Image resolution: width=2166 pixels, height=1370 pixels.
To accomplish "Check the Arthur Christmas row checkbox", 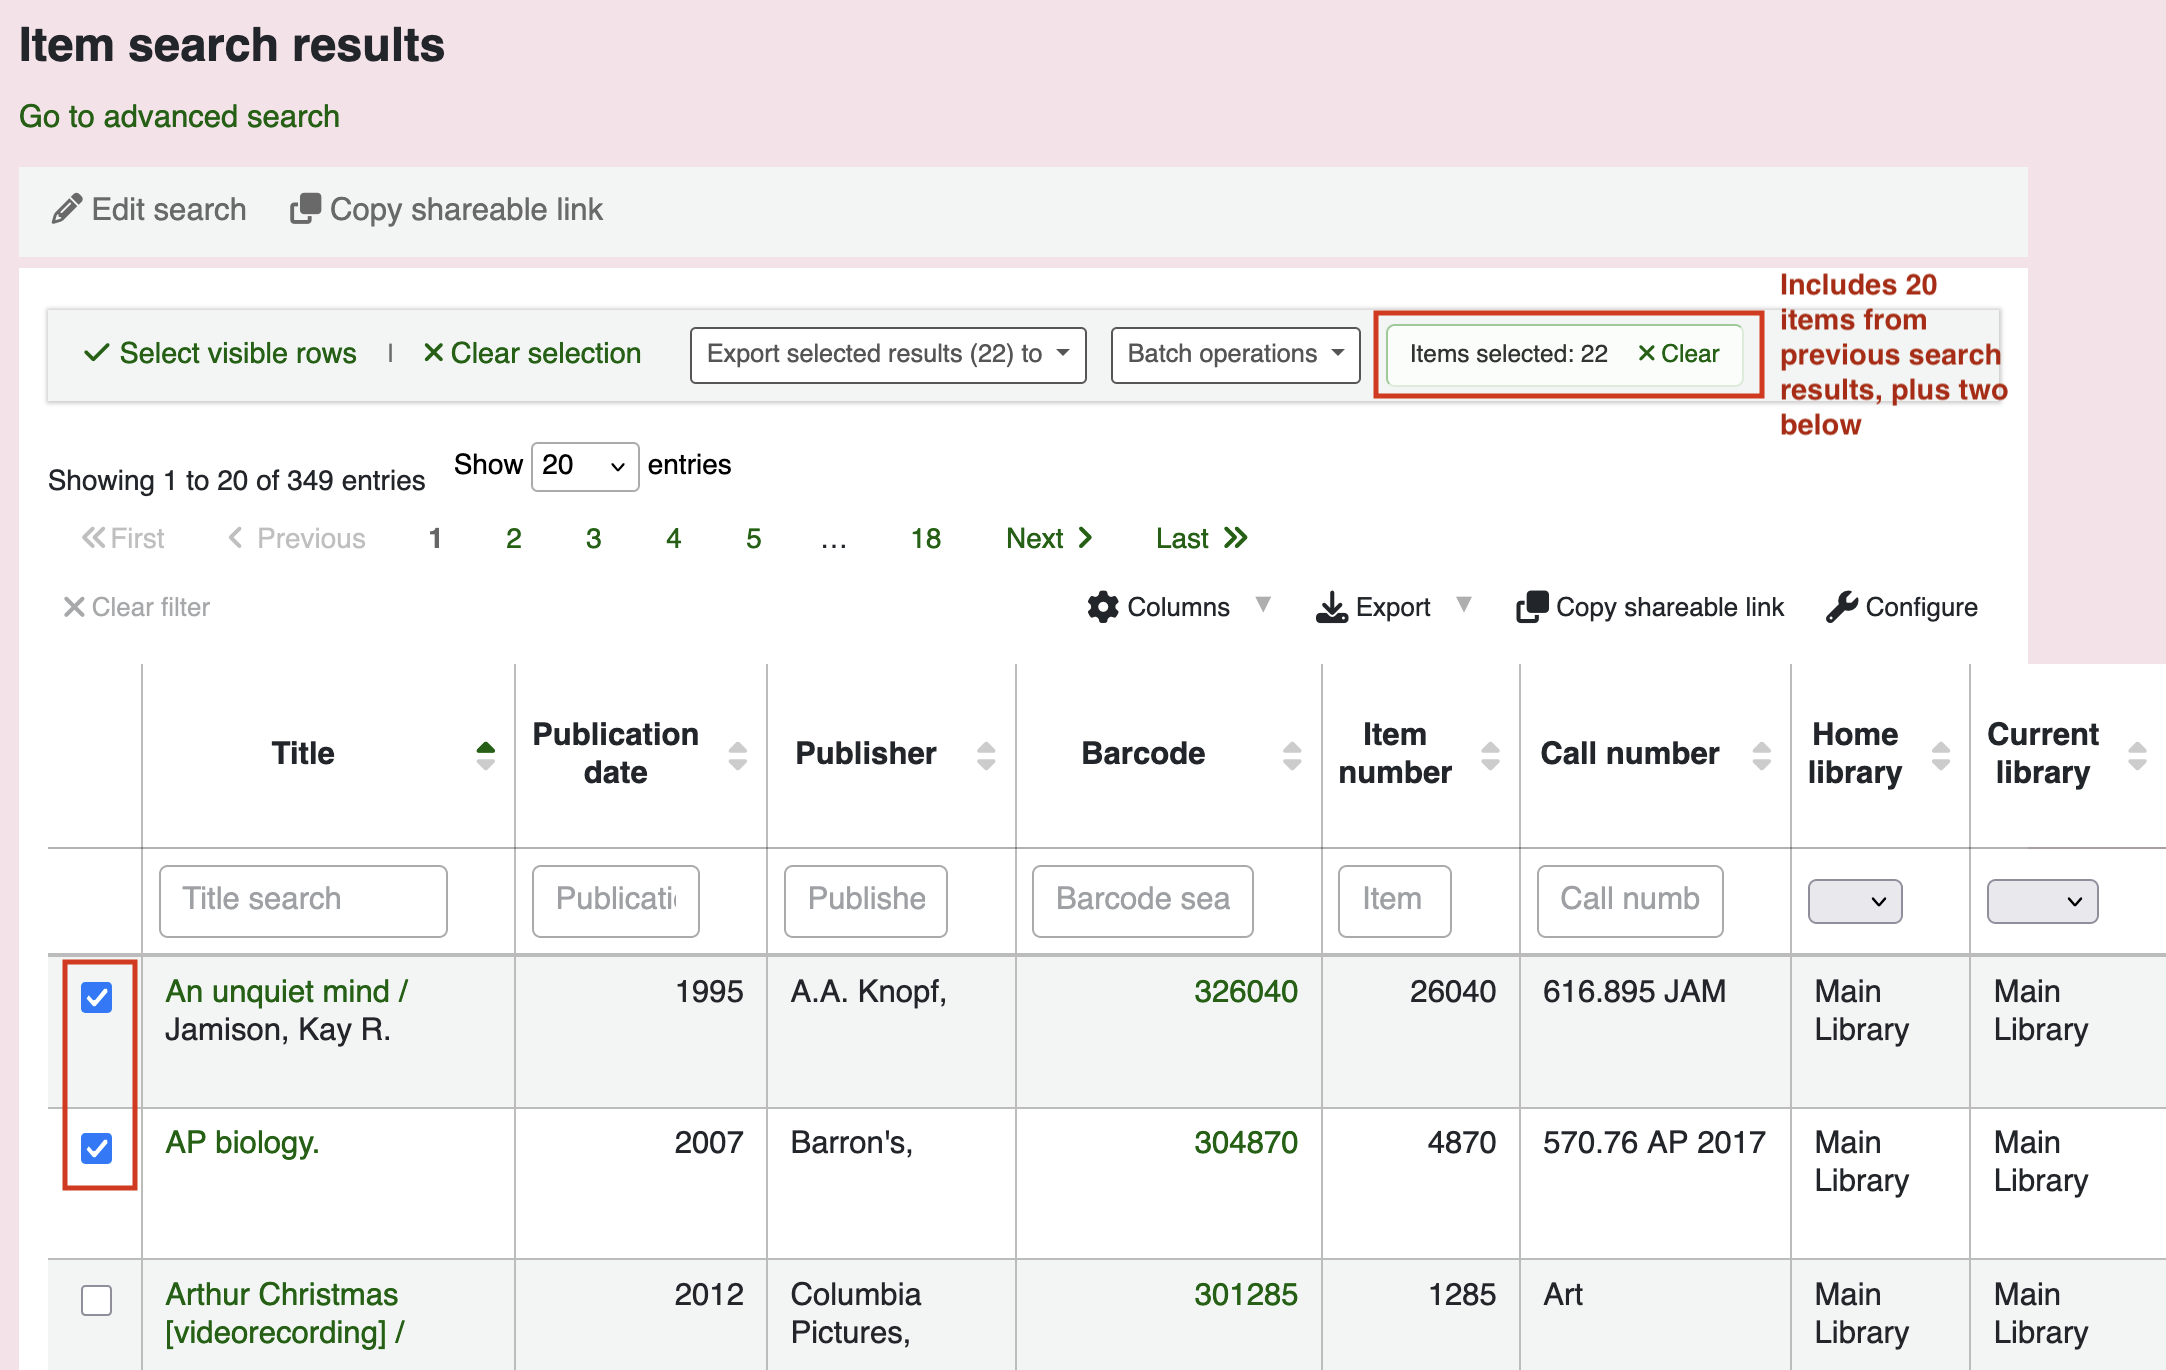I will click(97, 1300).
